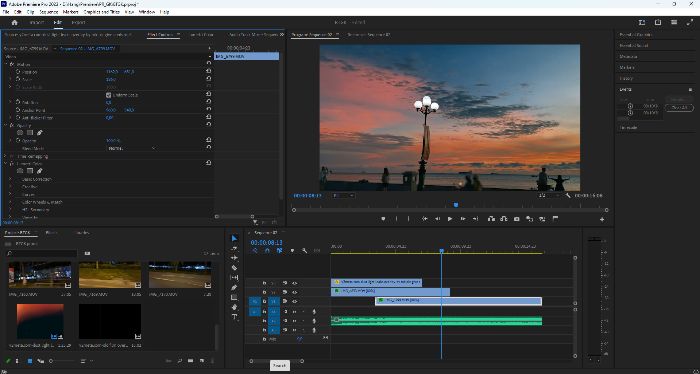Open the Window menu
Image resolution: width=700 pixels, height=374 pixels.
pos(147,12)
